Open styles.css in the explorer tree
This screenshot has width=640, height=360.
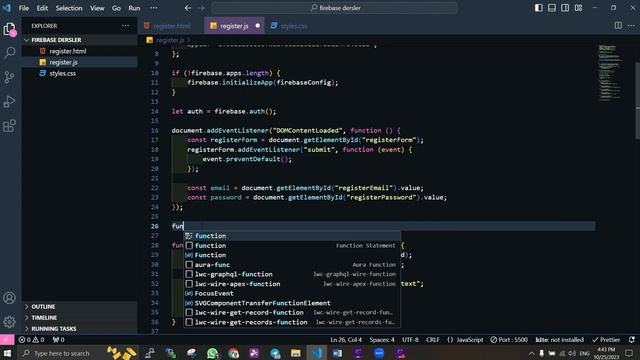click(x=80, y=73)
